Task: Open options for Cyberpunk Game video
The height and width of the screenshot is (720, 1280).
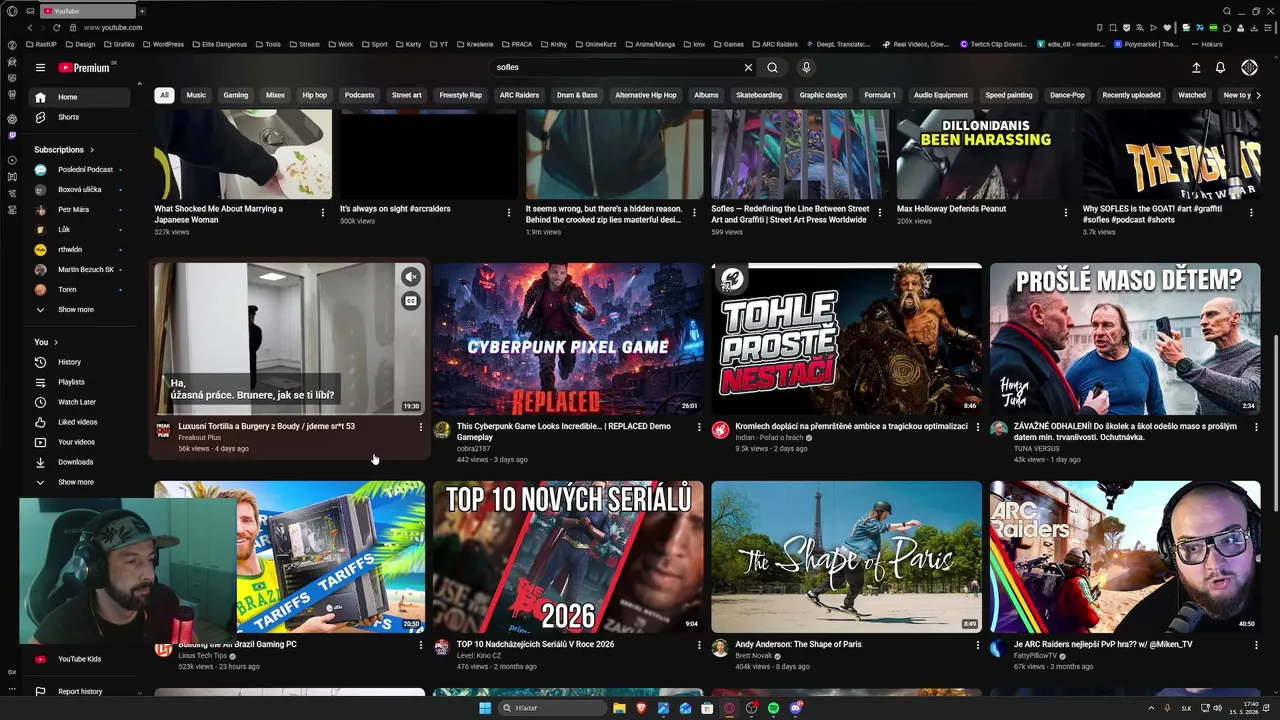Action: (x=699, y=427)
